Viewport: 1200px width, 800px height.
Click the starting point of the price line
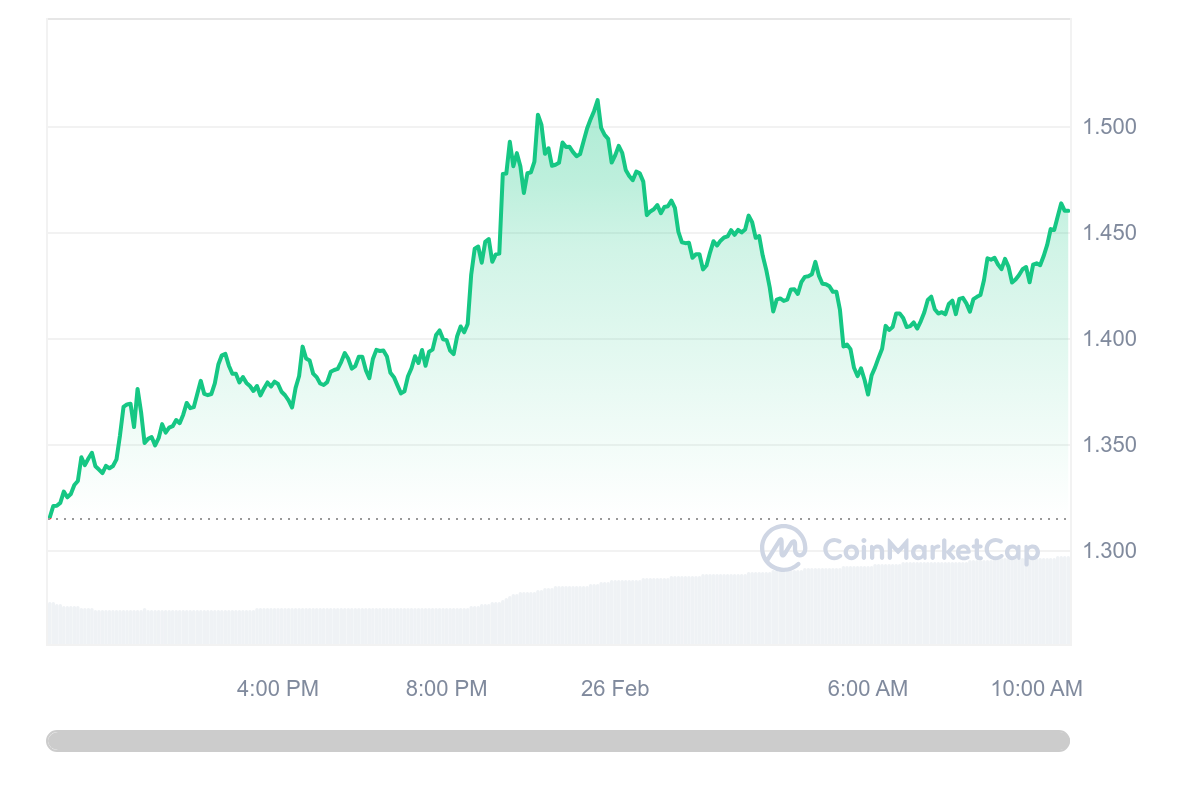coord(48,517)
